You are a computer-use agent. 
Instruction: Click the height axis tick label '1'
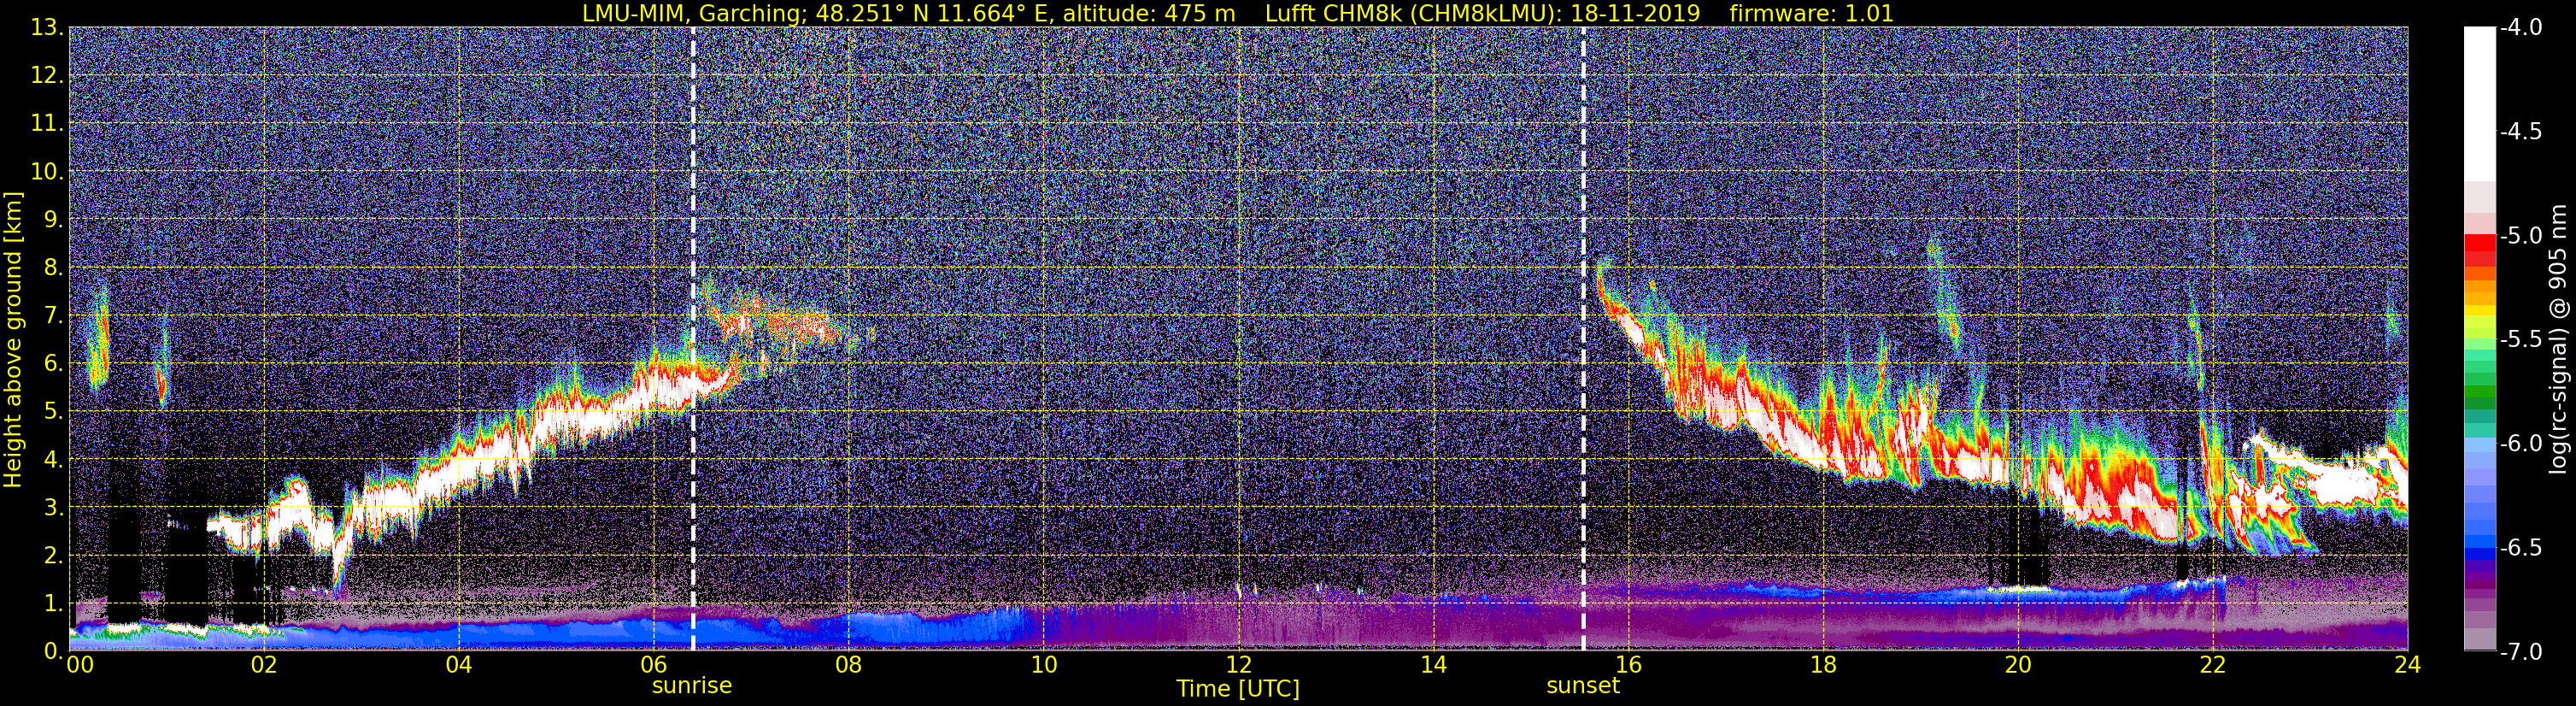[x=54, y=604]
